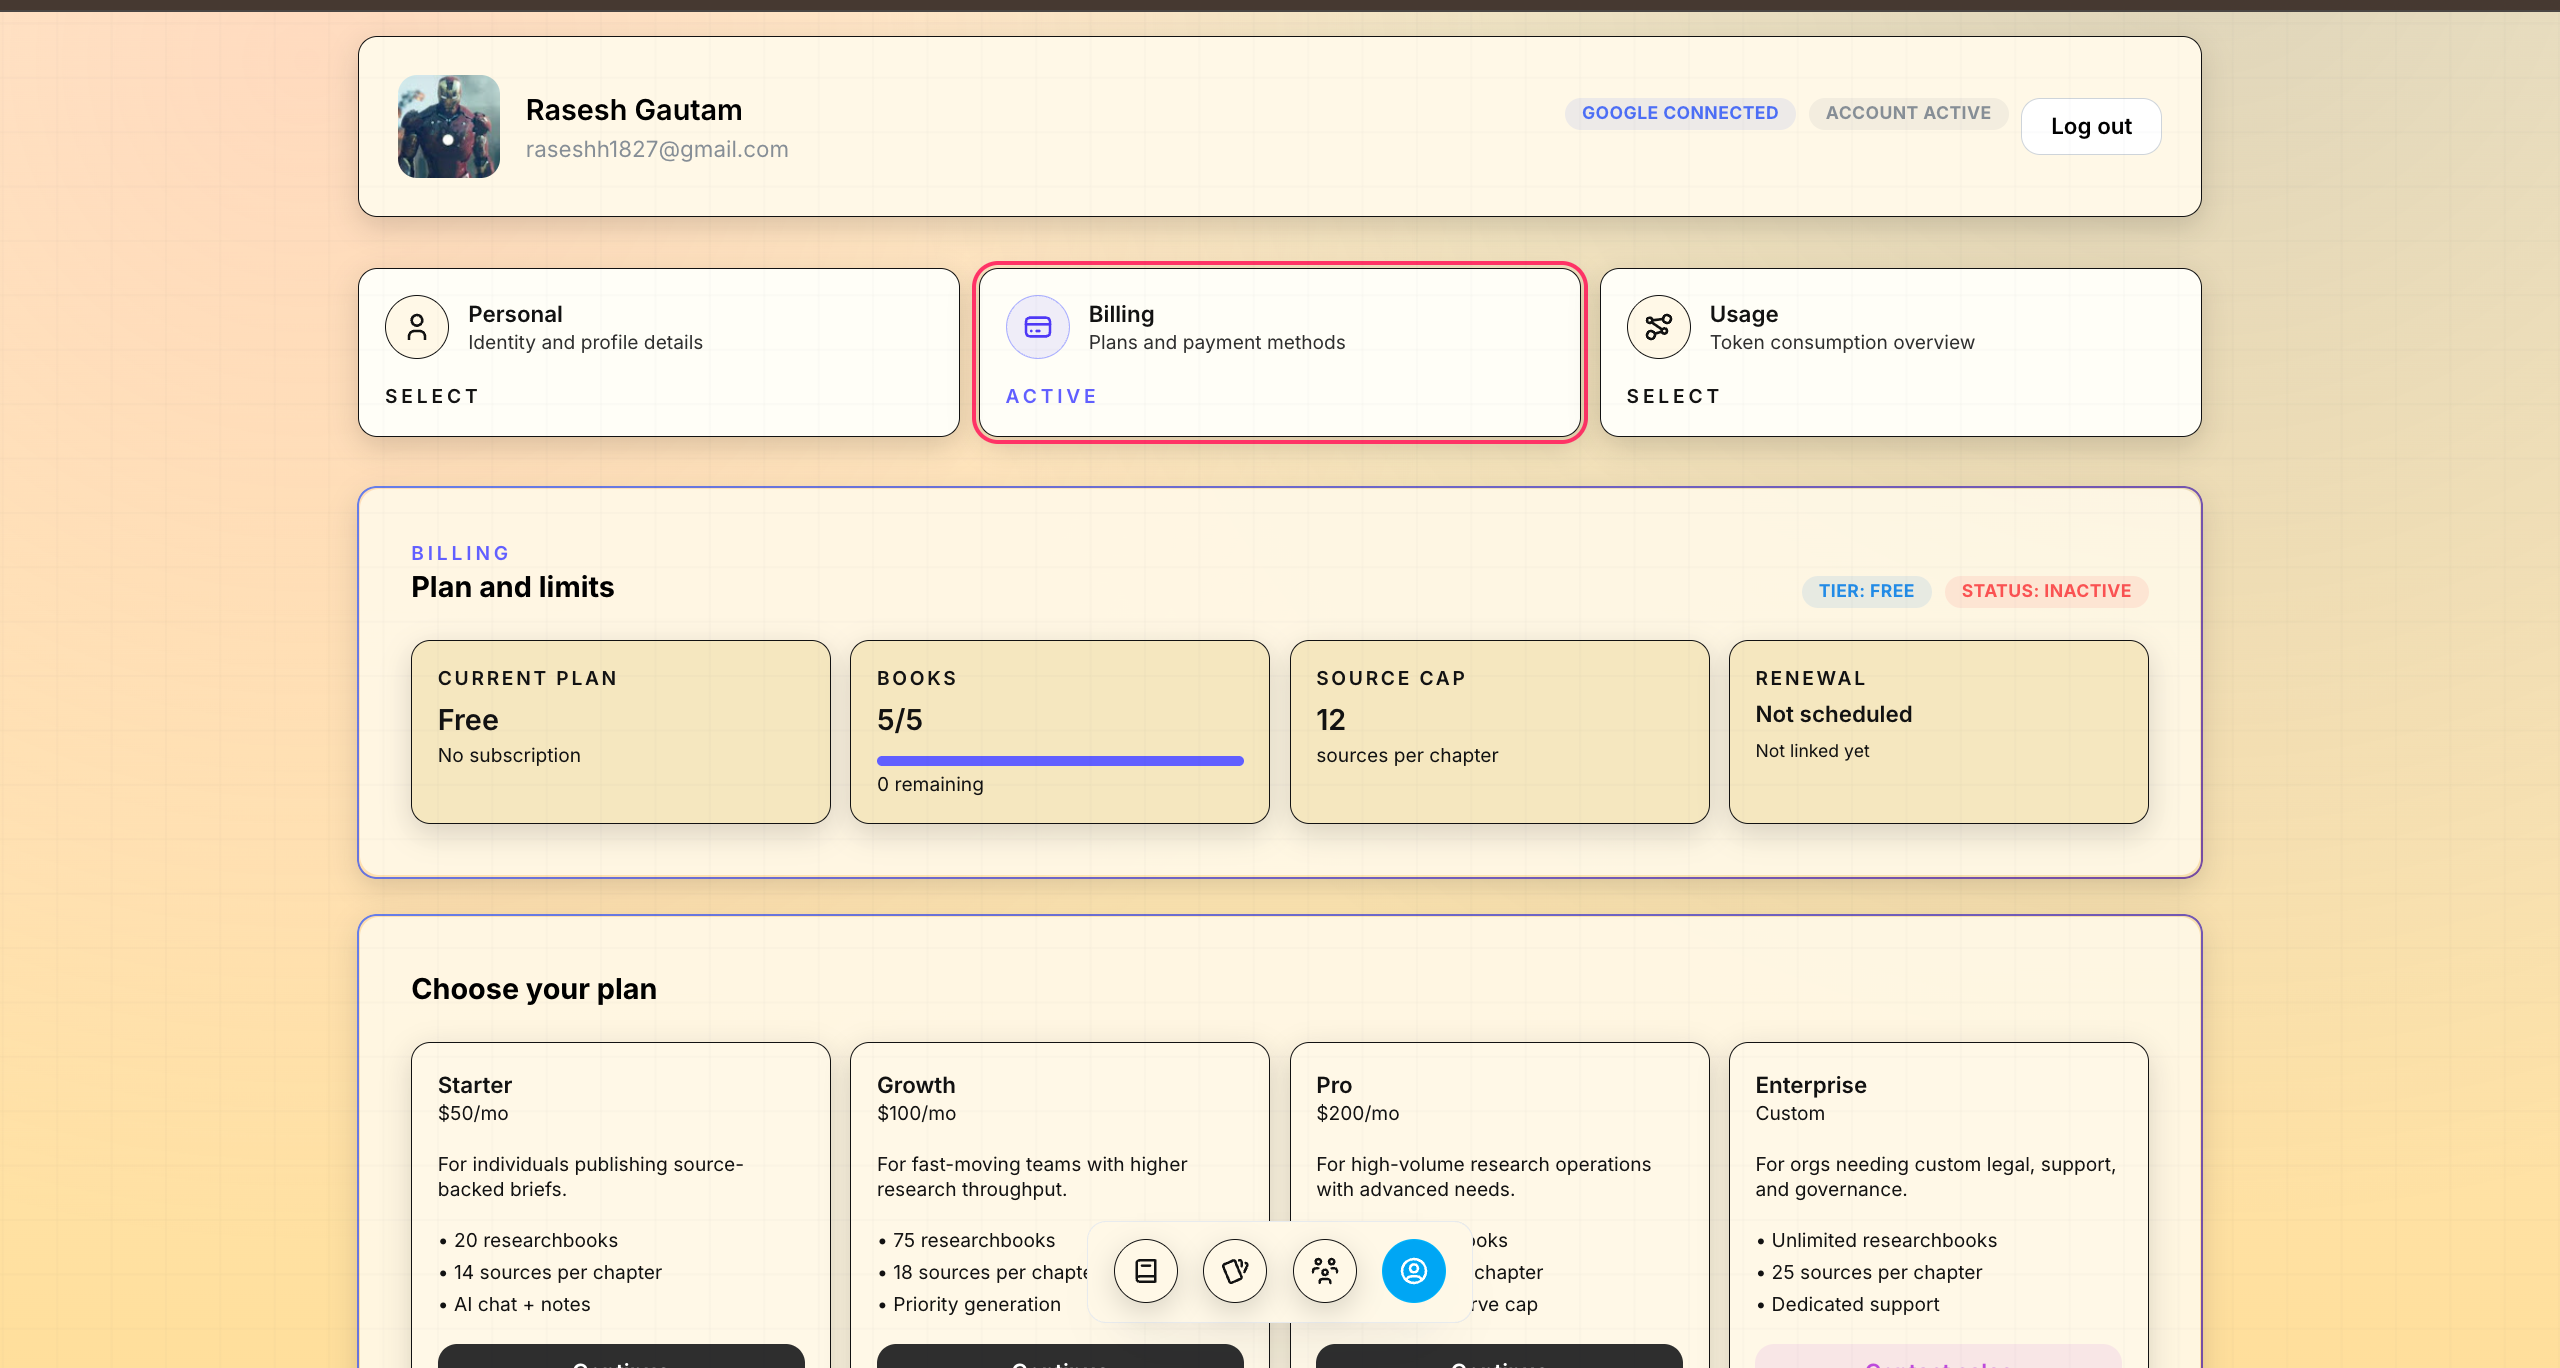Click the Usage graph nodes icon
2560x1368 pixels.
1659,327
